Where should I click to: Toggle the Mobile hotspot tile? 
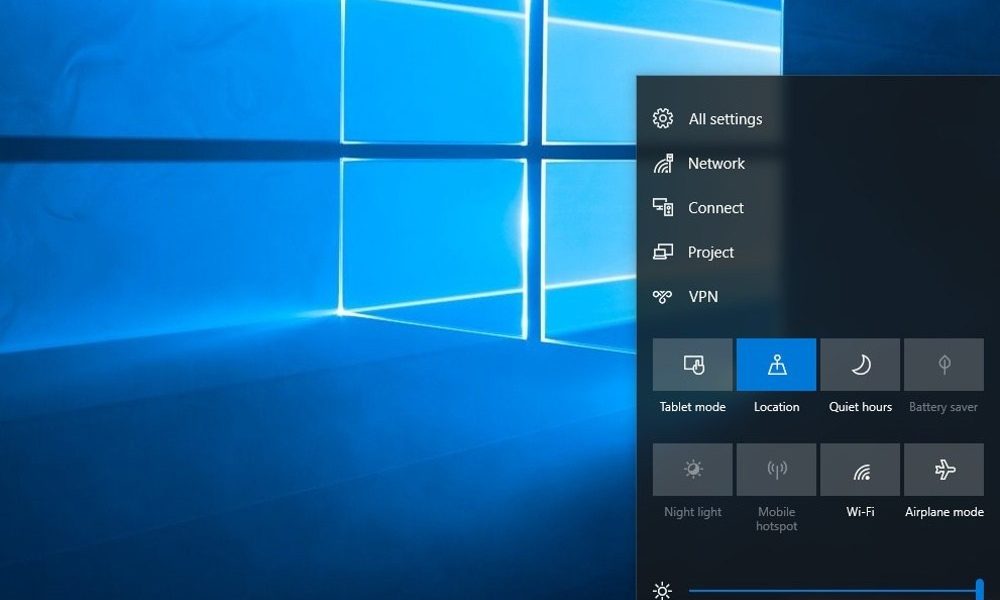(776, 469)
